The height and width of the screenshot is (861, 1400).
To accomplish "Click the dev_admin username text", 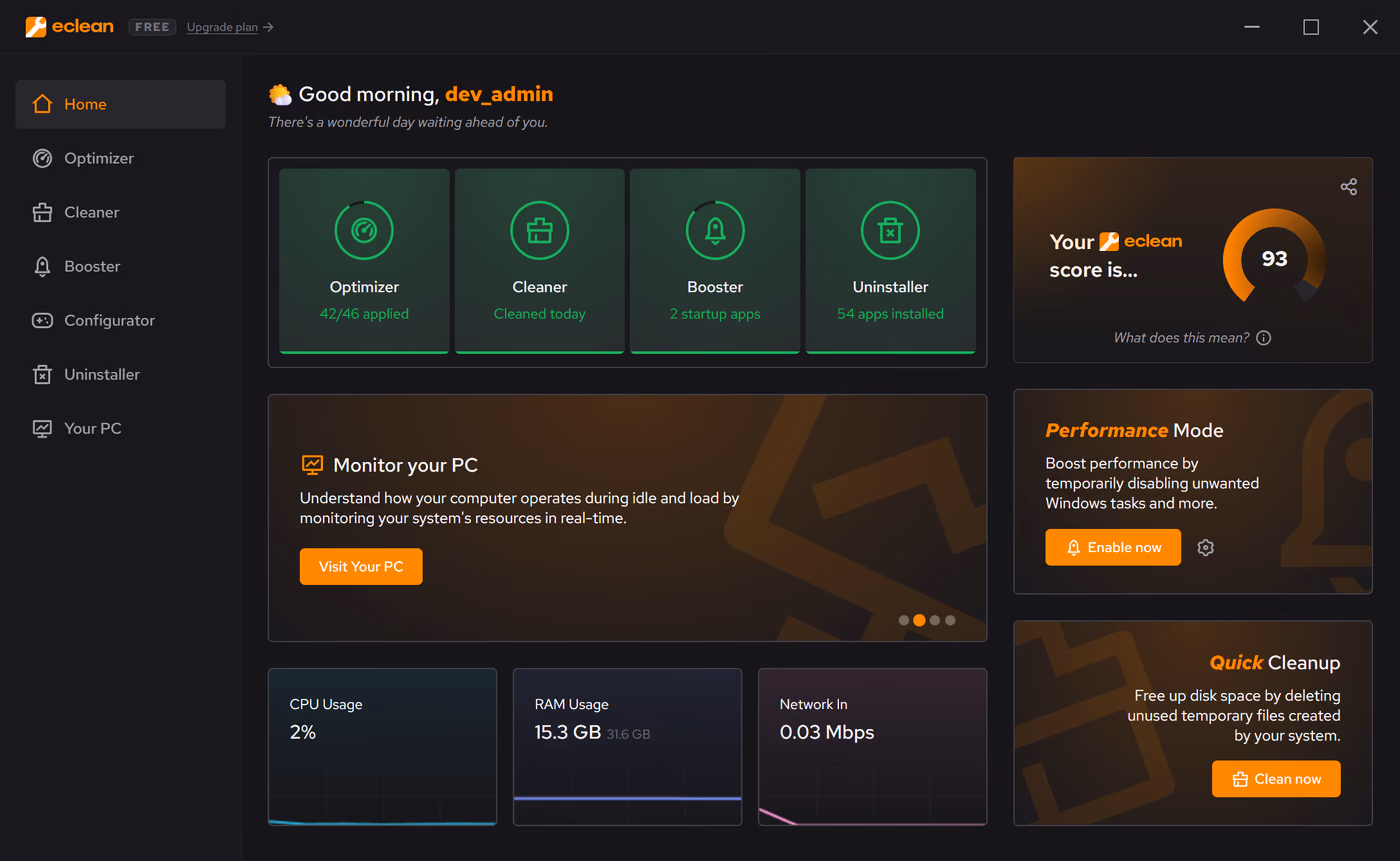I will (x=499, y=94).
